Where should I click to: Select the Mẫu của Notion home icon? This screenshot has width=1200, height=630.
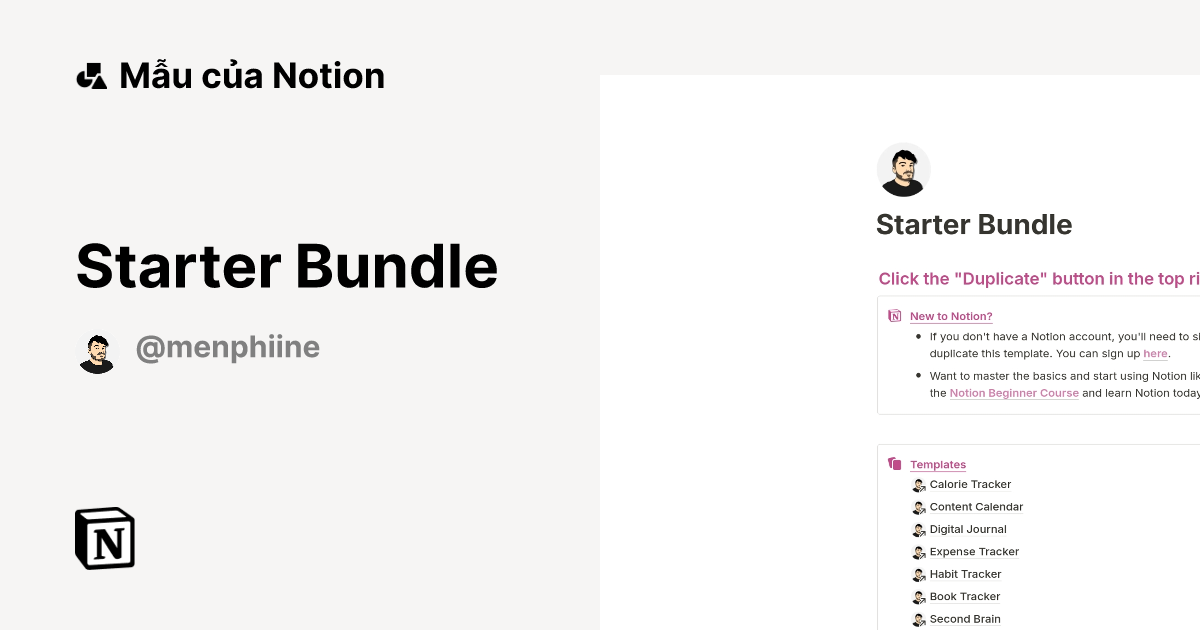tap(91, 74)
